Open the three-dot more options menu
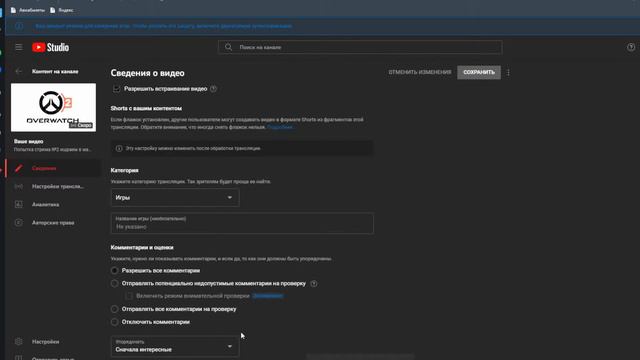This screenshot has height=360, width=640. pos(508,73)
